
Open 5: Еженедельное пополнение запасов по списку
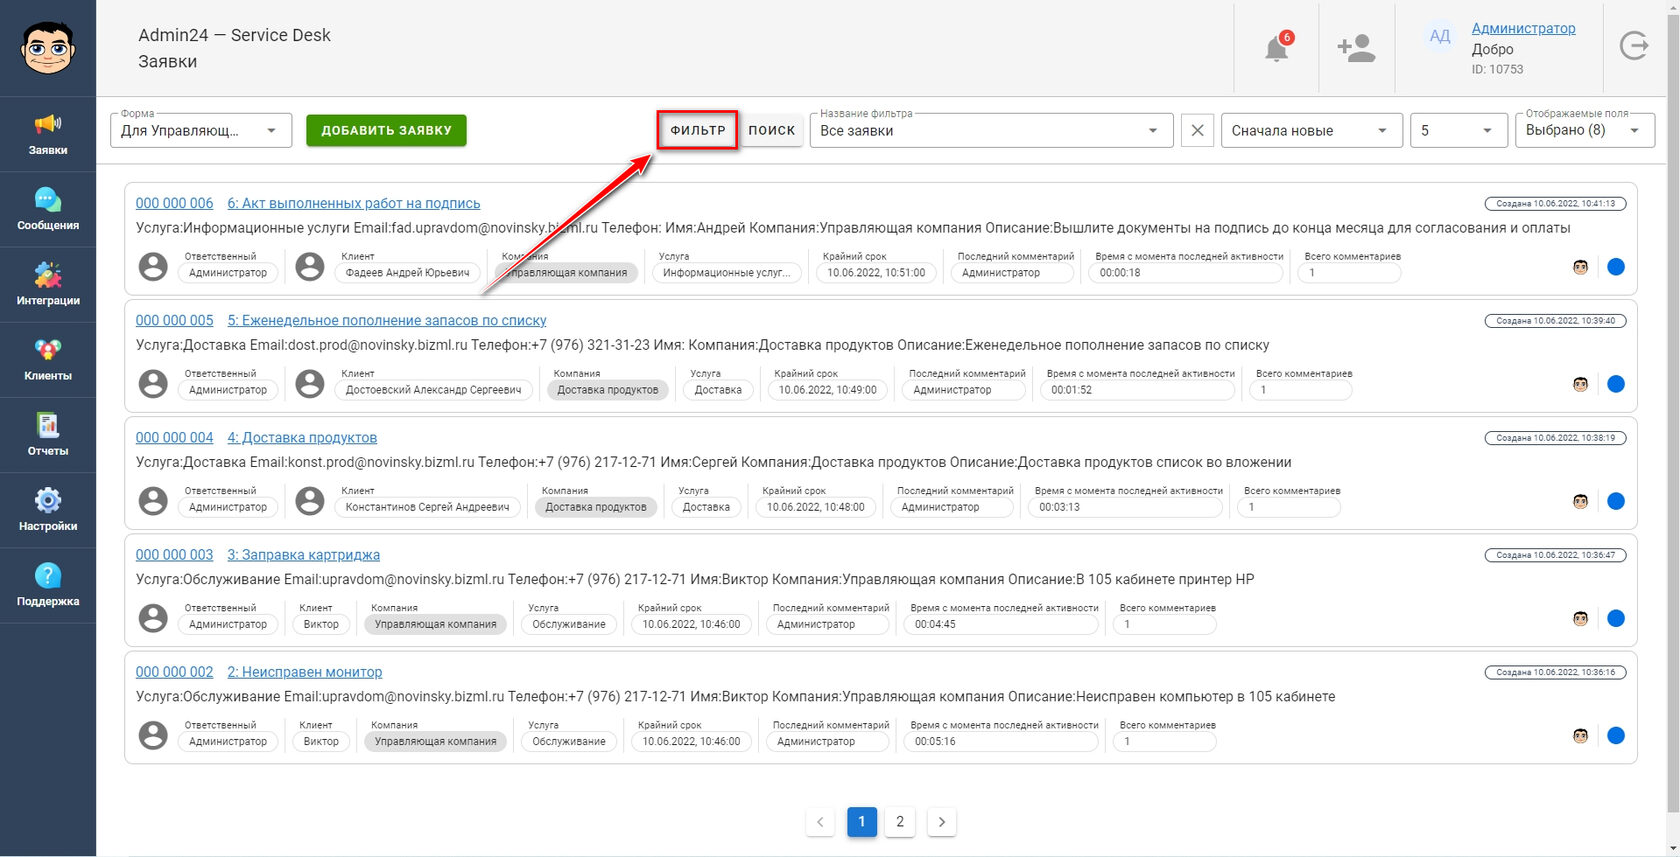point(387,320)
